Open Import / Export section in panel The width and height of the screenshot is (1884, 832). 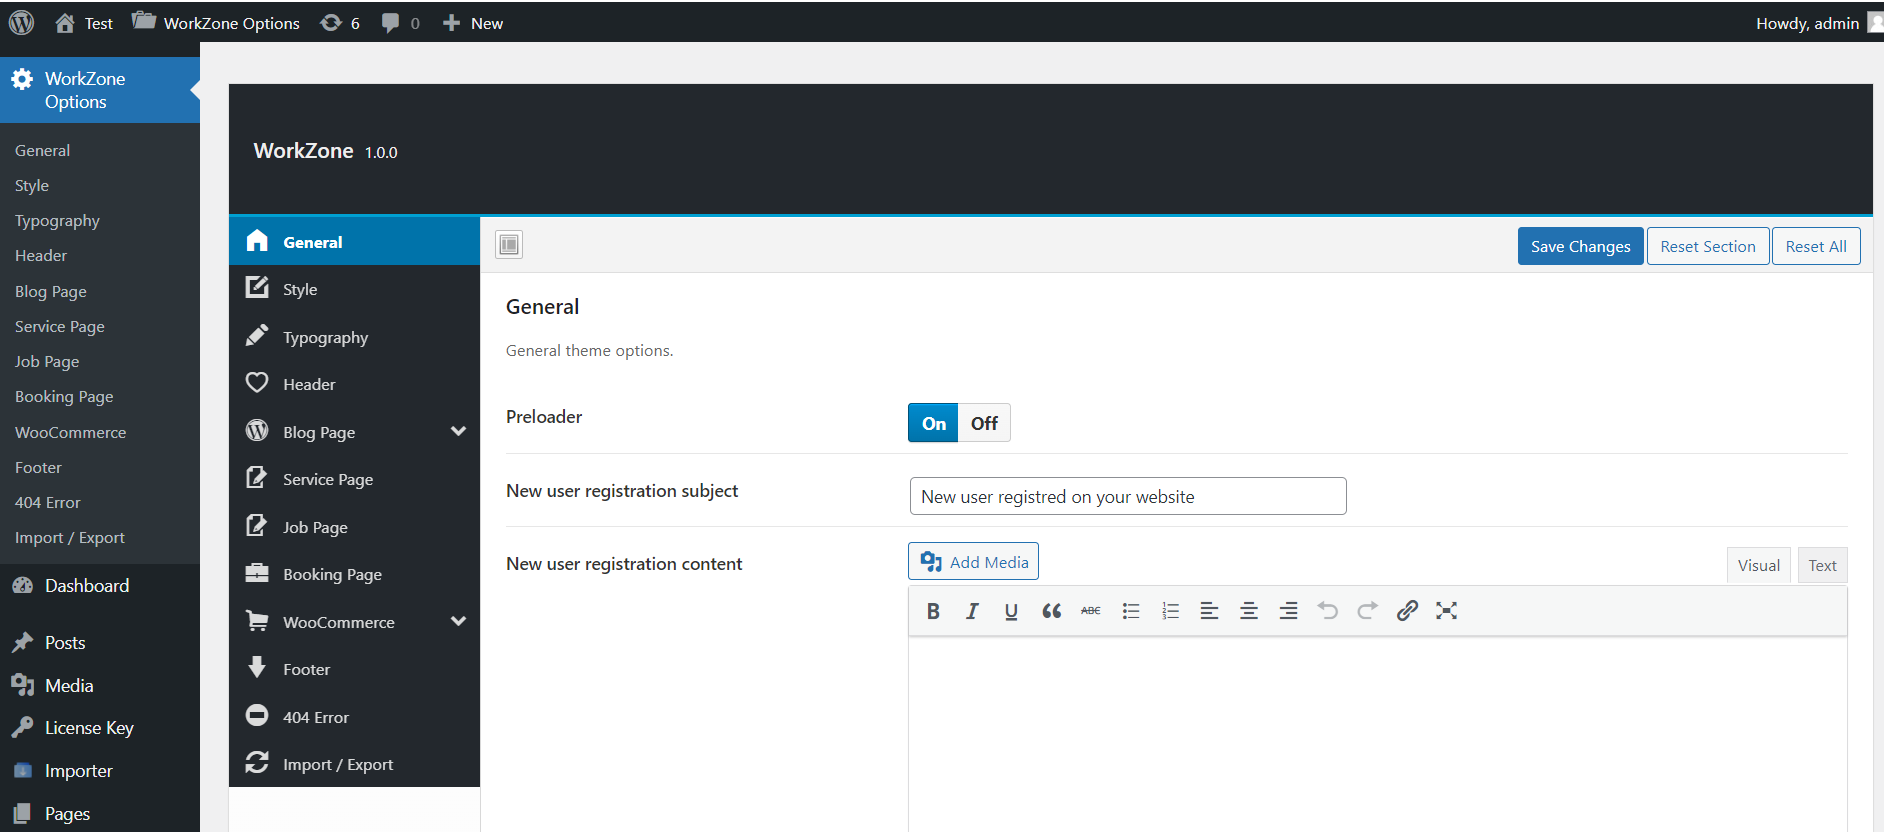354,764
